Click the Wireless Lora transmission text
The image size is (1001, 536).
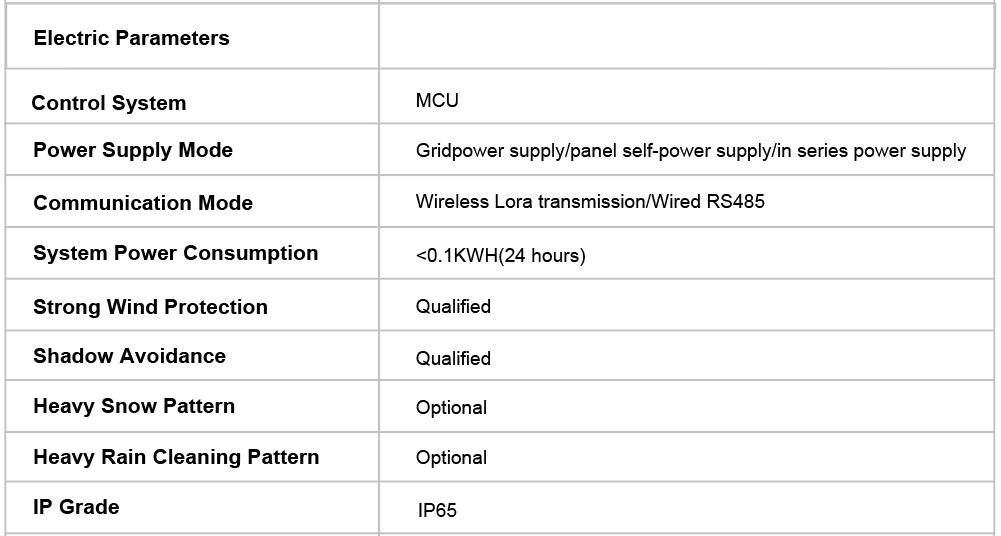[x=590, y=202]
